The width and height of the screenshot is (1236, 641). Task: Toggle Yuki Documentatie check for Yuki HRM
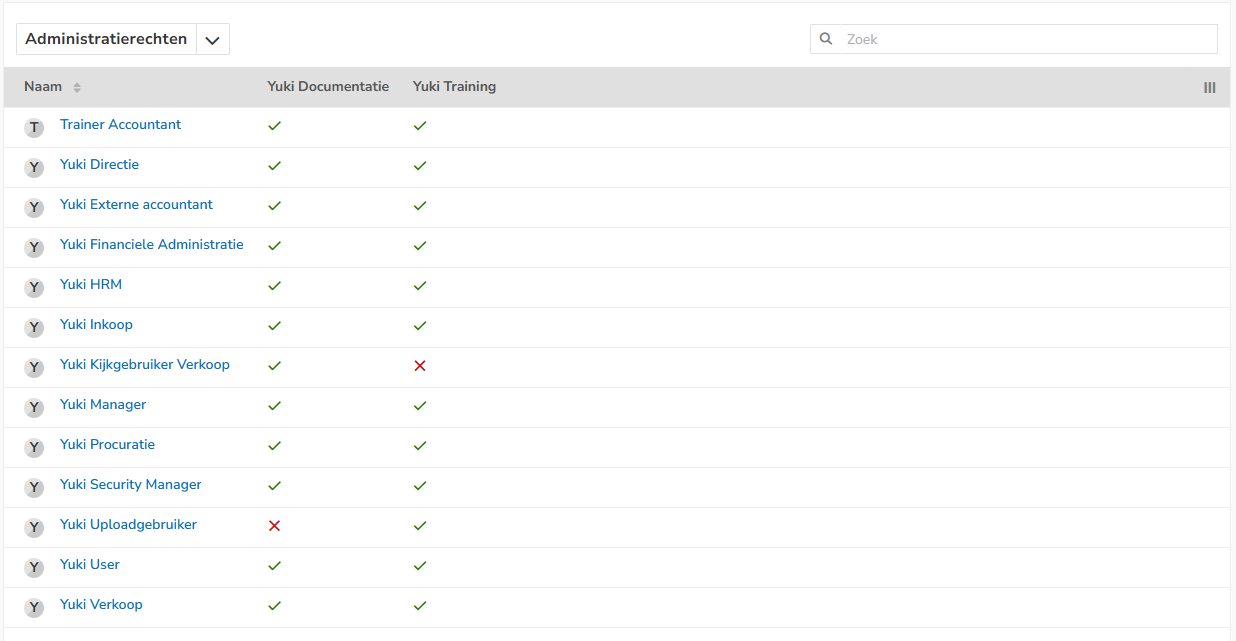[x=274, y=286]
